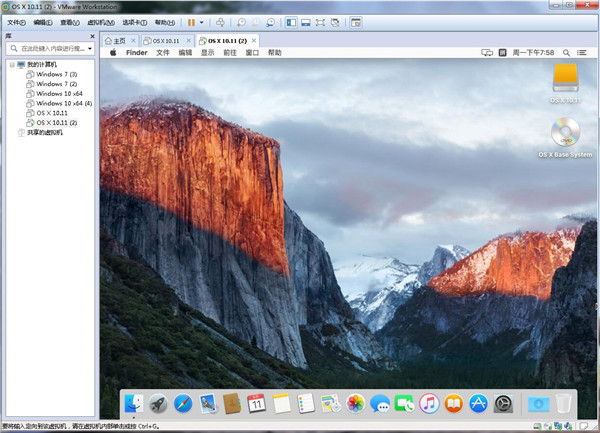Open Mail eagle stamp icon in Dock
Image resolution: width=600 pixels, height=433 pixels.
pyautogui.click(x=208, y=404)
